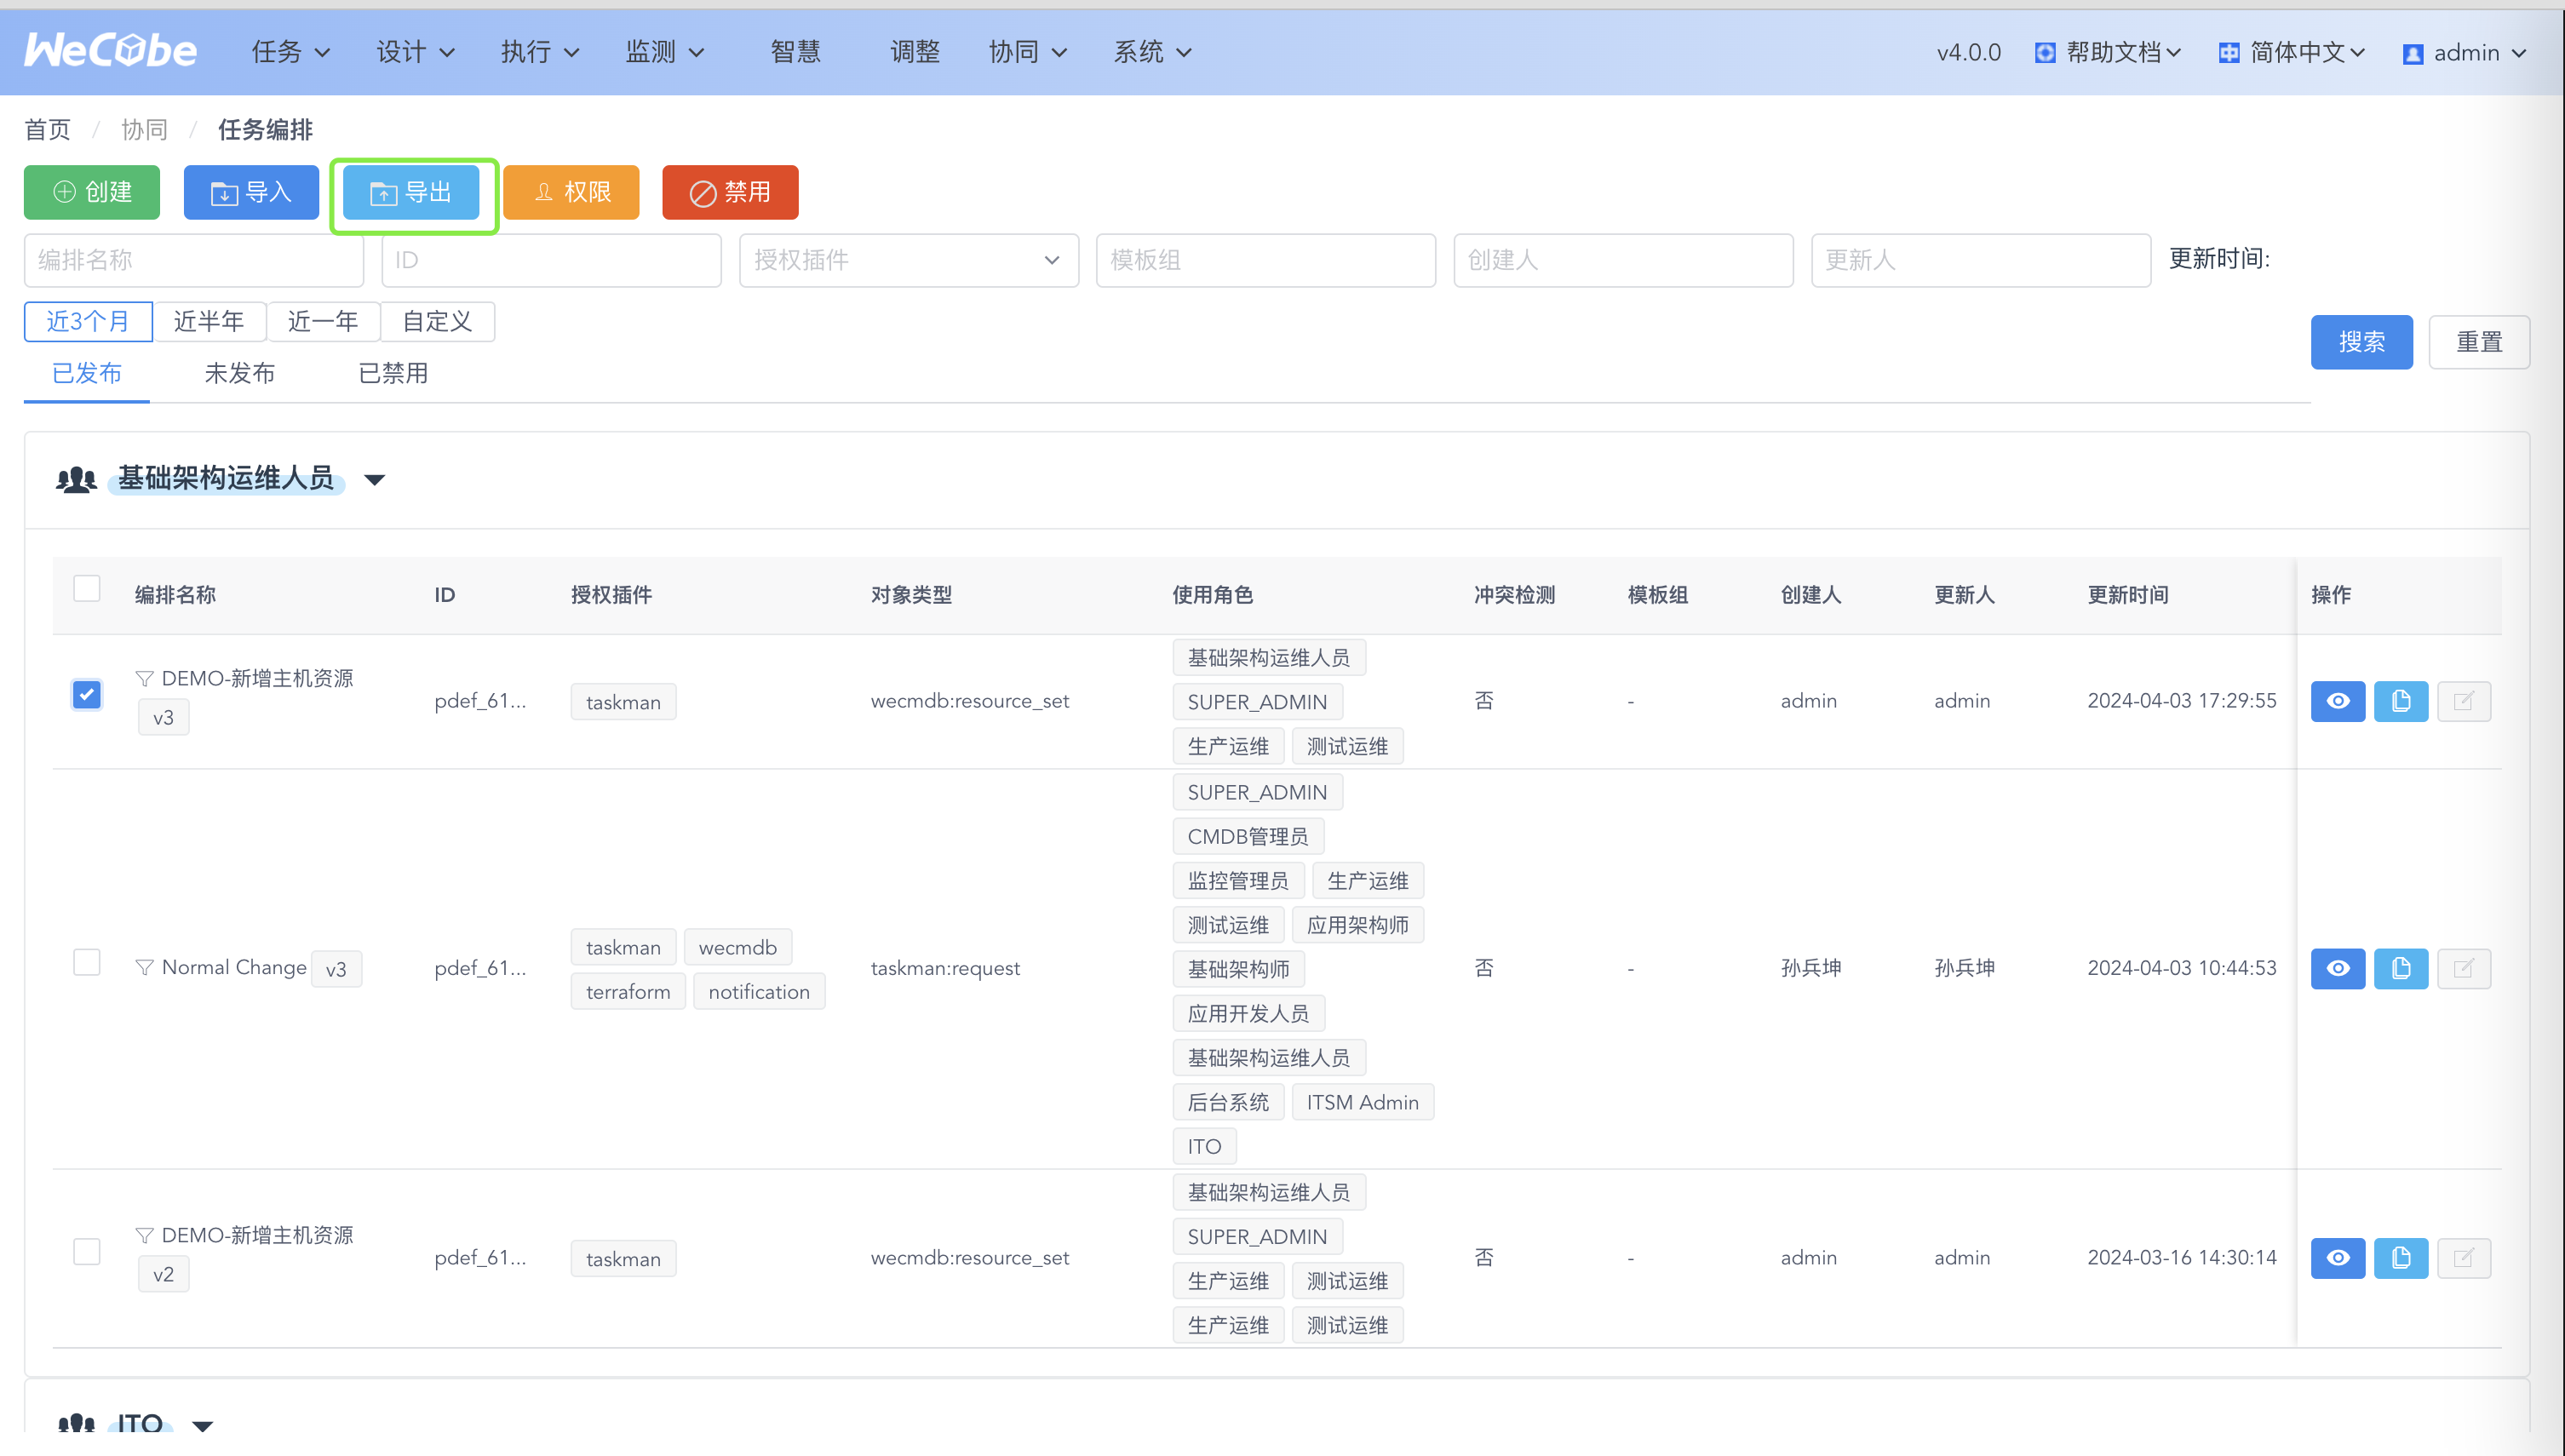This screenshot has width=2565, height=1456.
Task: Focus the 模板组 input field
Action: point(1265,260)
